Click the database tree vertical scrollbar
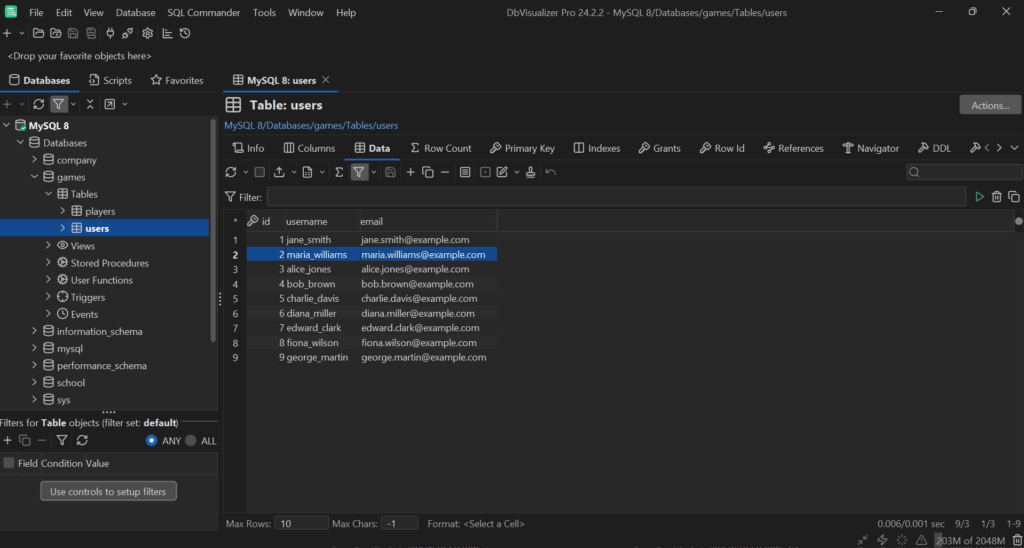 213,230
